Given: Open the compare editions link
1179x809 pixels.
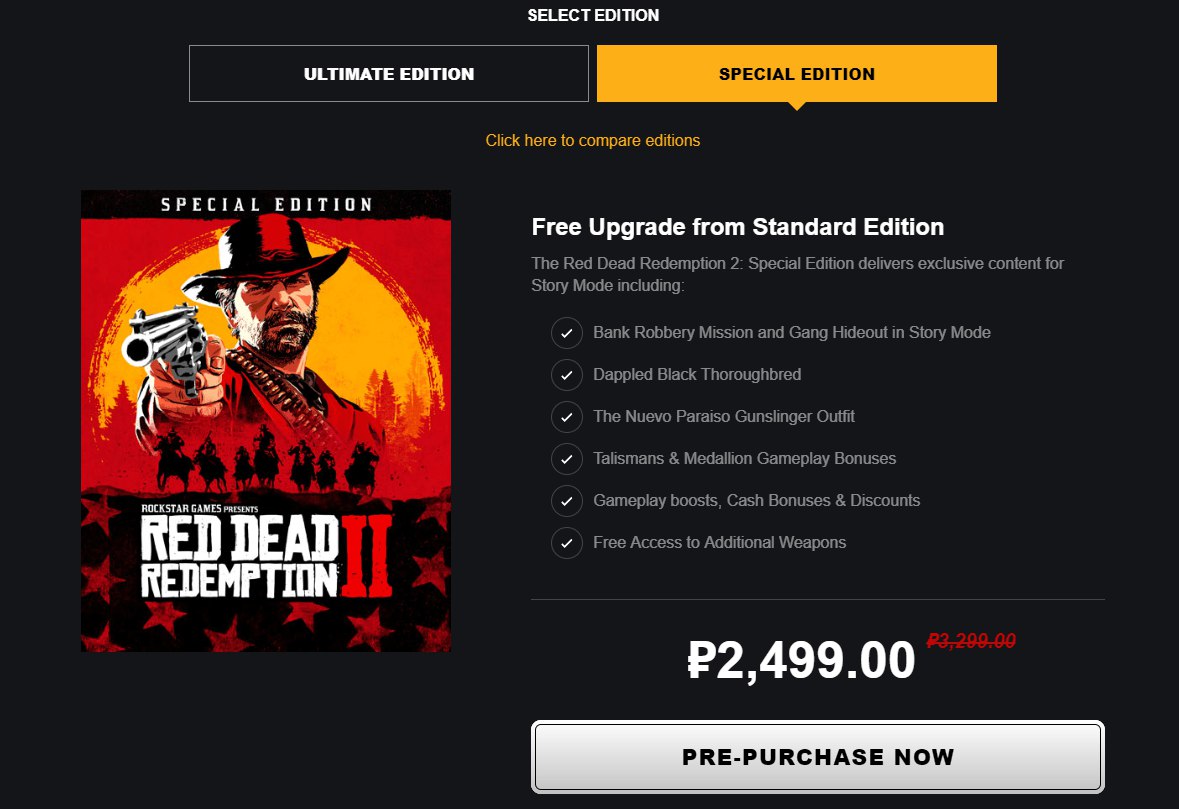Looking at the screenshot, I should 593,141.
